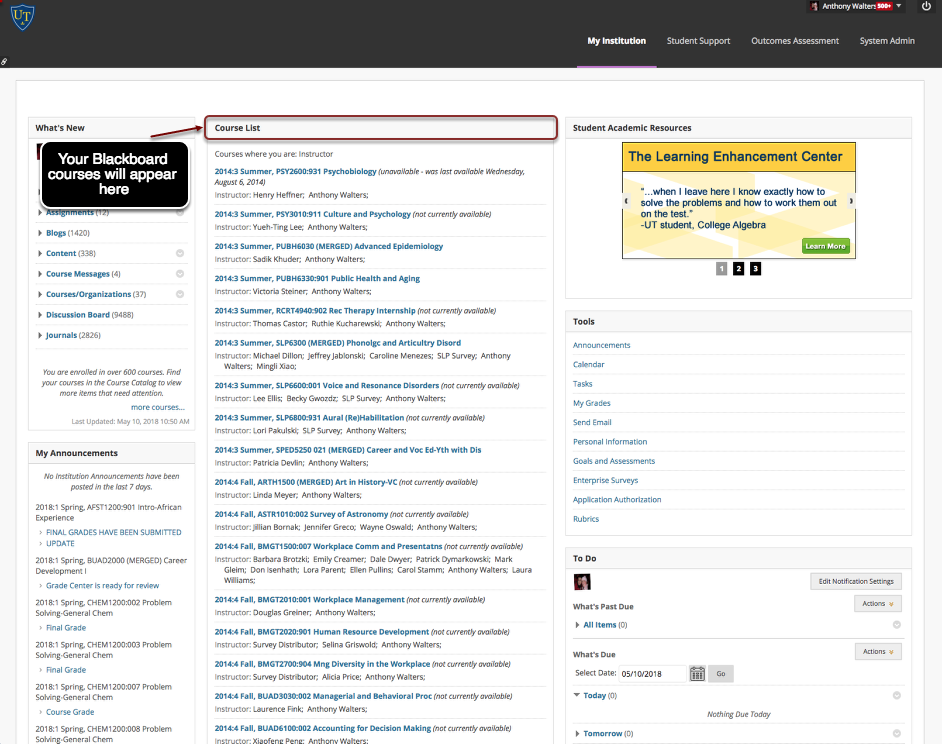Open Goals and Assessments link
Screen dimensions: 942x744
tap(613, 461)
